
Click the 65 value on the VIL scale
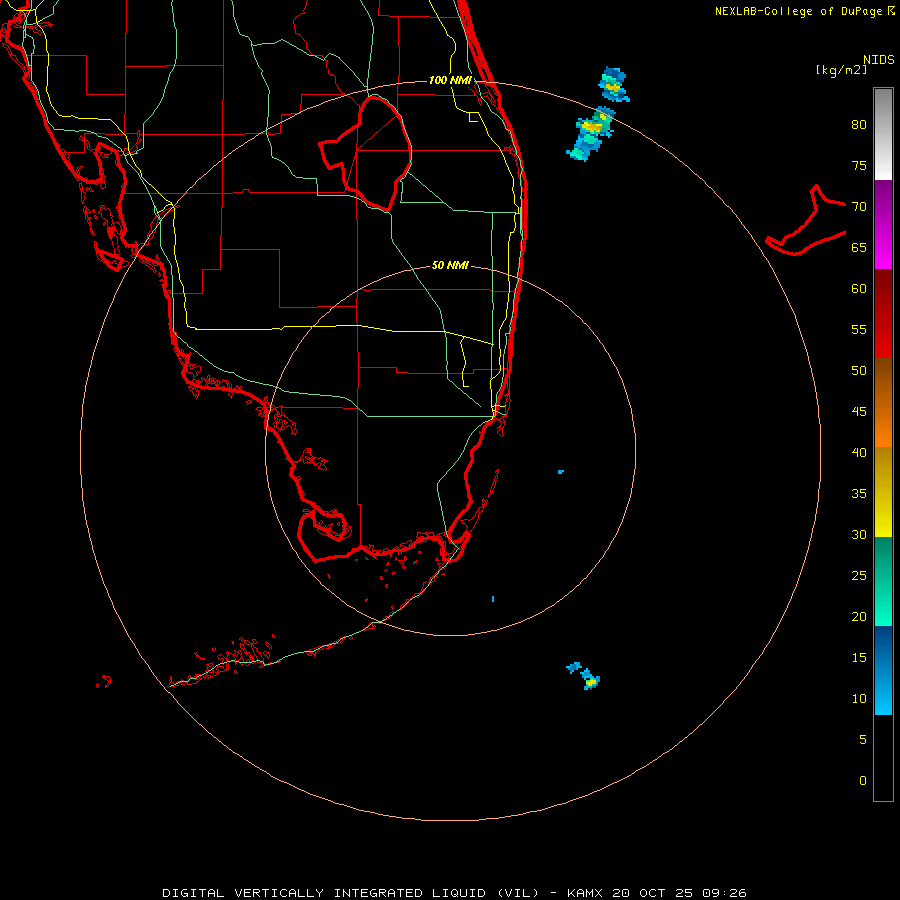click(x=859, y=247)
